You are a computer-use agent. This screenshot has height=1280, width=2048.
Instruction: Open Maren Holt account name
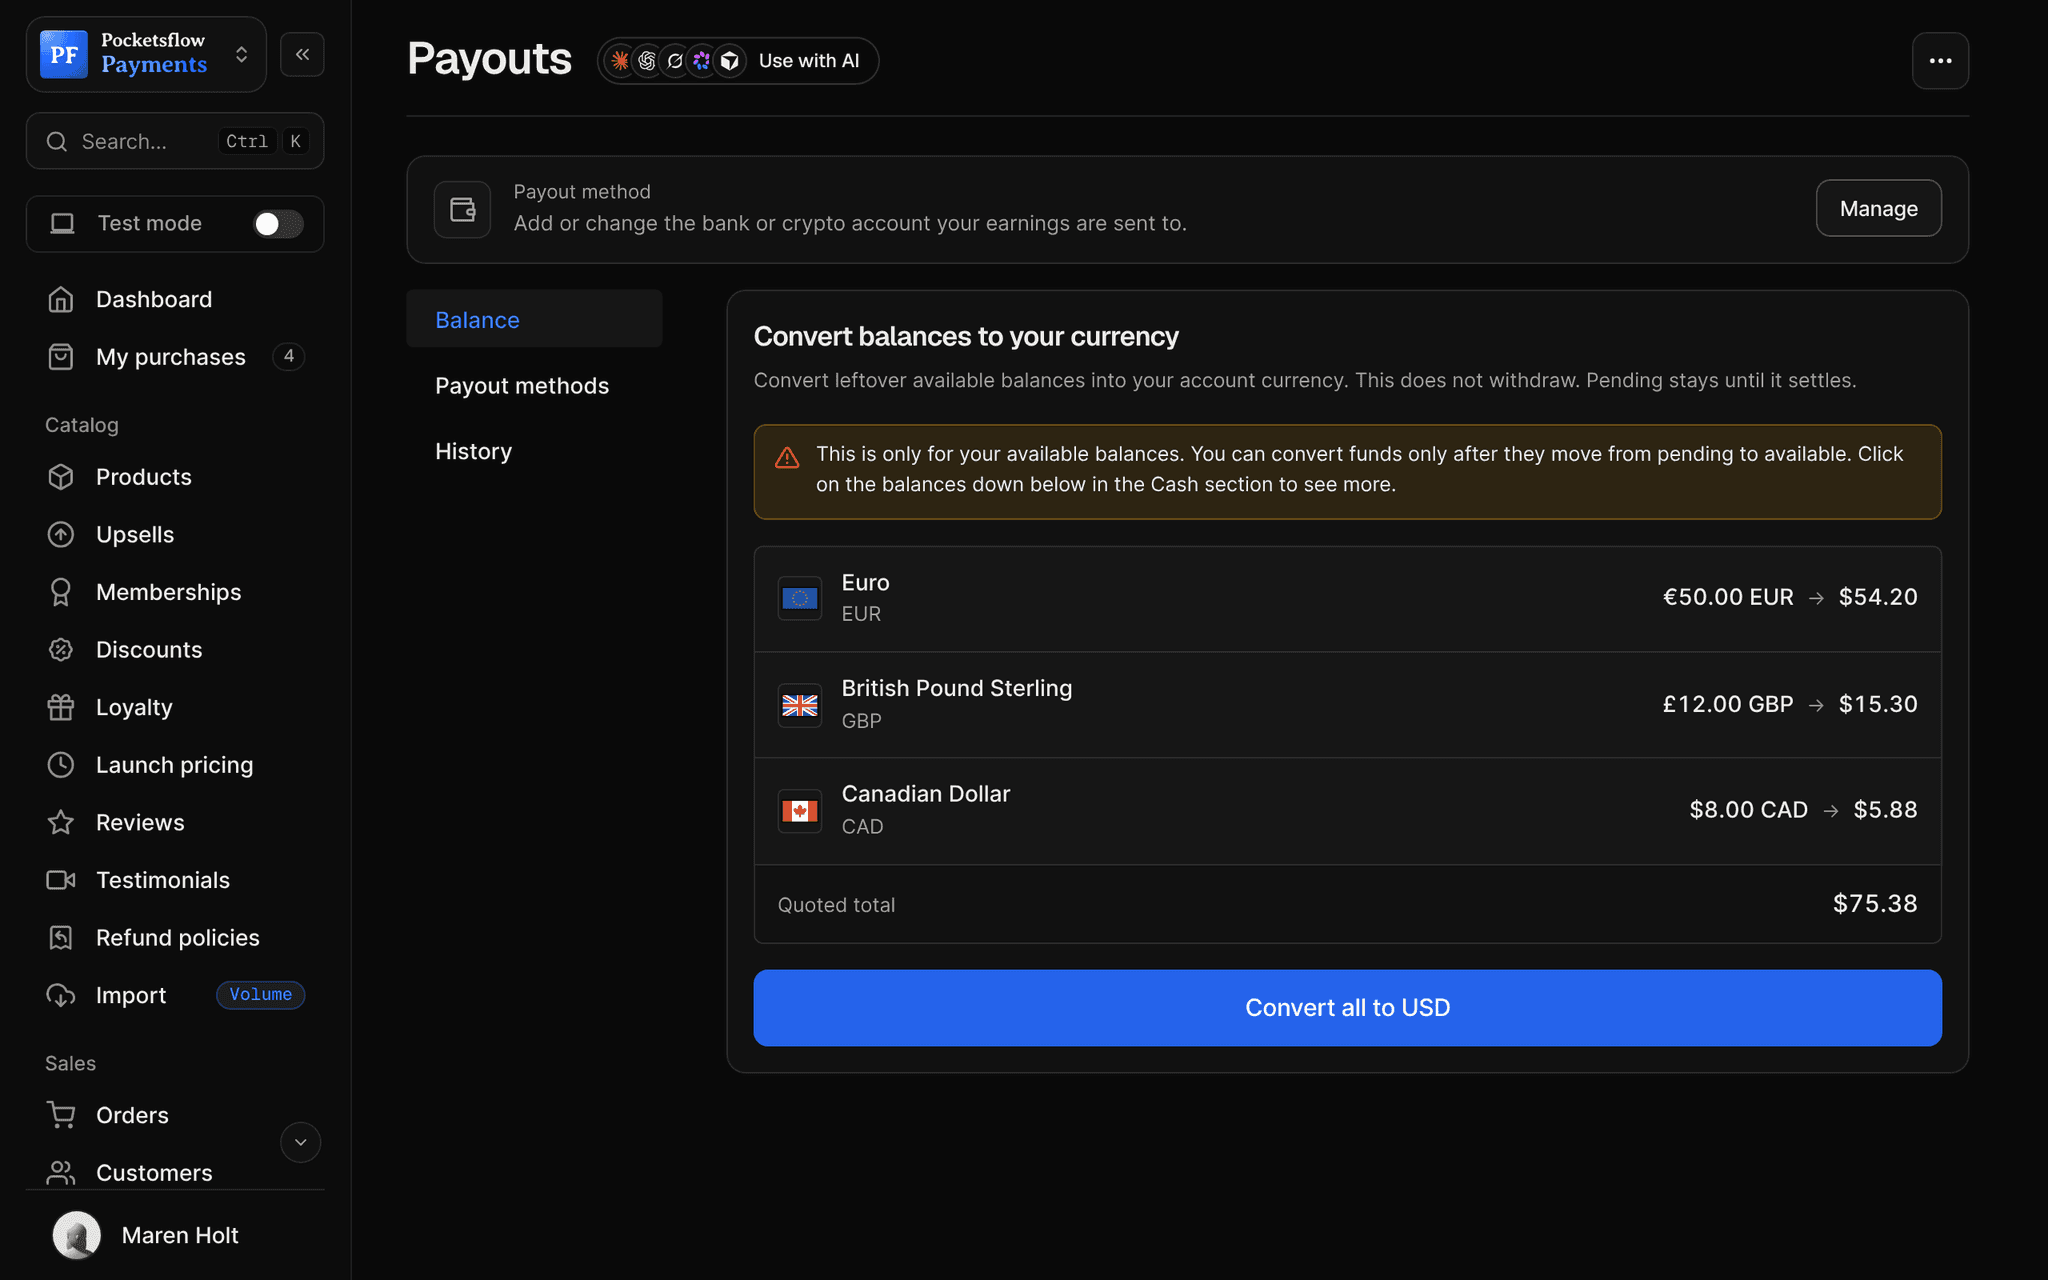[180, 1236]
